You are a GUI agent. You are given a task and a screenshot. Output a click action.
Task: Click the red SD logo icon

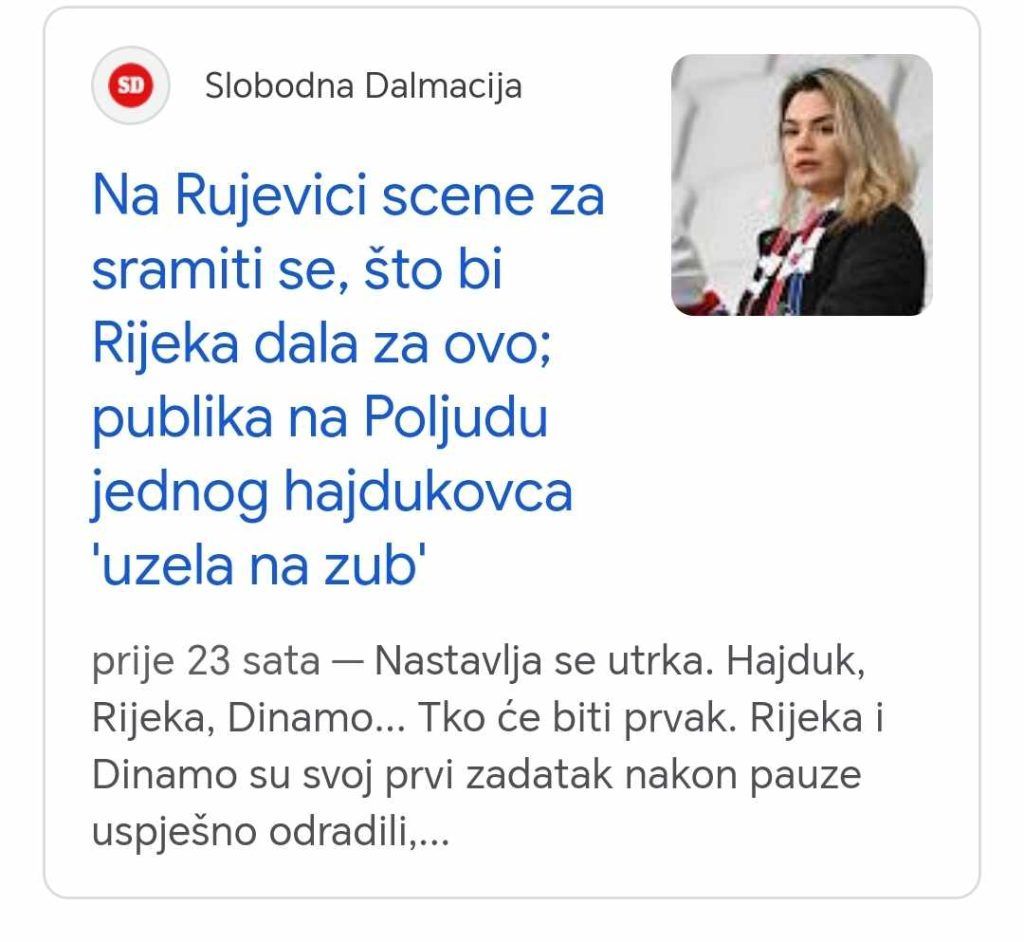pos(131,86)
